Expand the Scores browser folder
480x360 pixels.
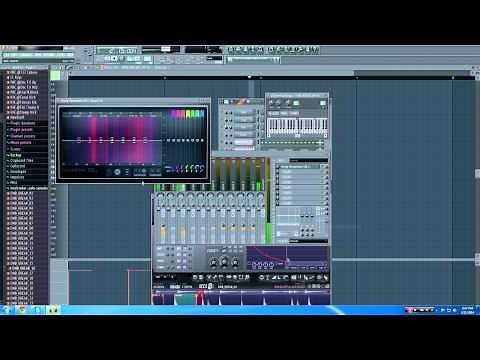(15, 149)
